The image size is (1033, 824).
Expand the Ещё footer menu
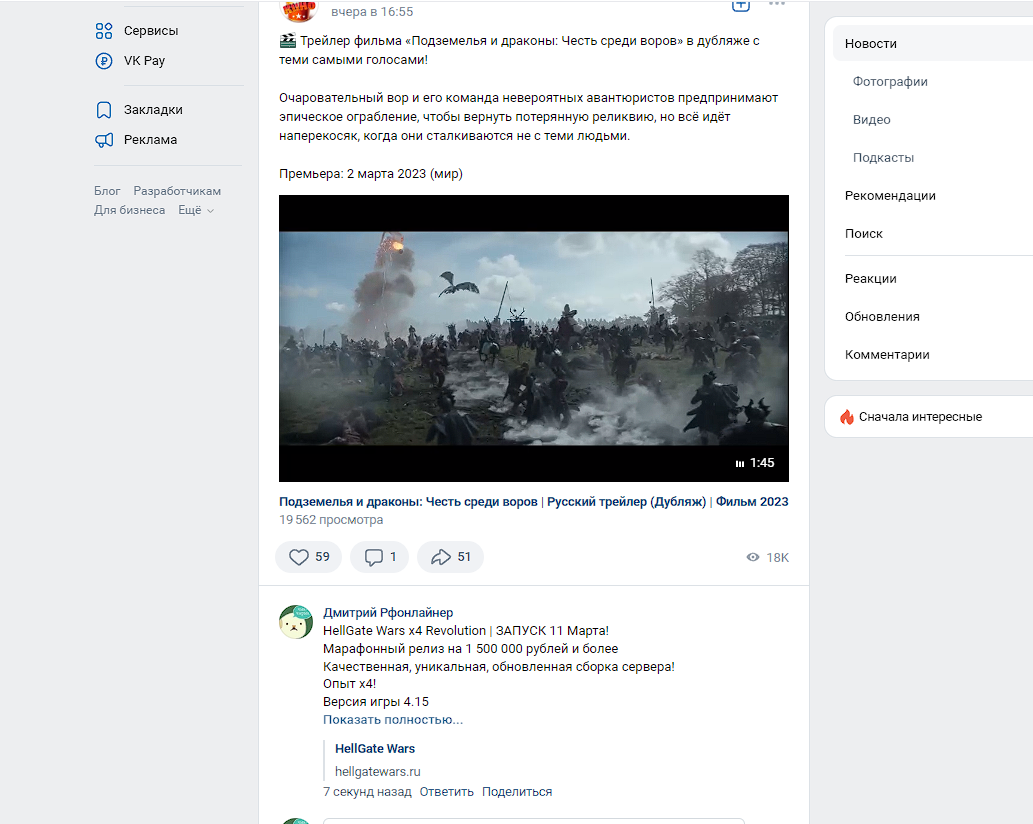click(196, 210)
